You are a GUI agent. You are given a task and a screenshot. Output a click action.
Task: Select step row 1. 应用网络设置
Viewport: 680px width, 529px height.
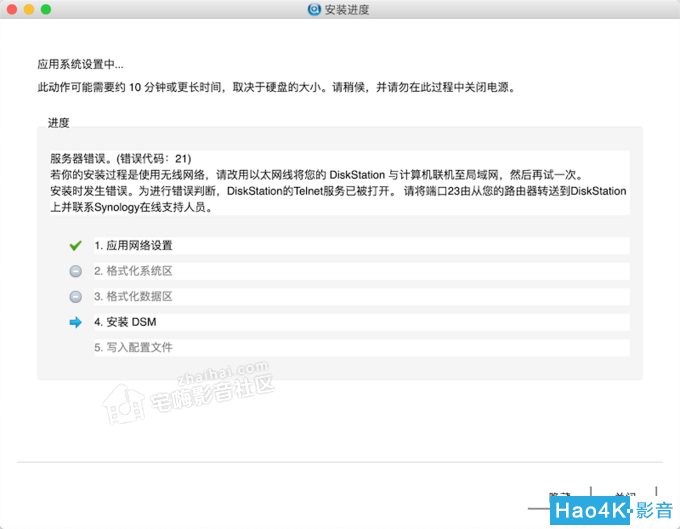pos(362,246)
